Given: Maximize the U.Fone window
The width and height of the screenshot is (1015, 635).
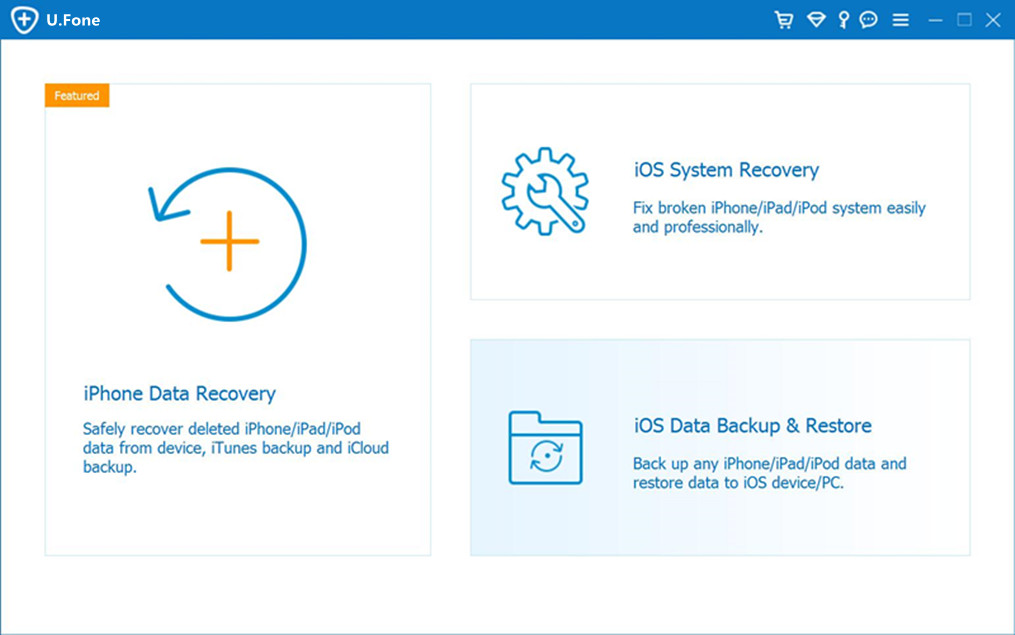Looking at the screenshot, I should point(964,20).
